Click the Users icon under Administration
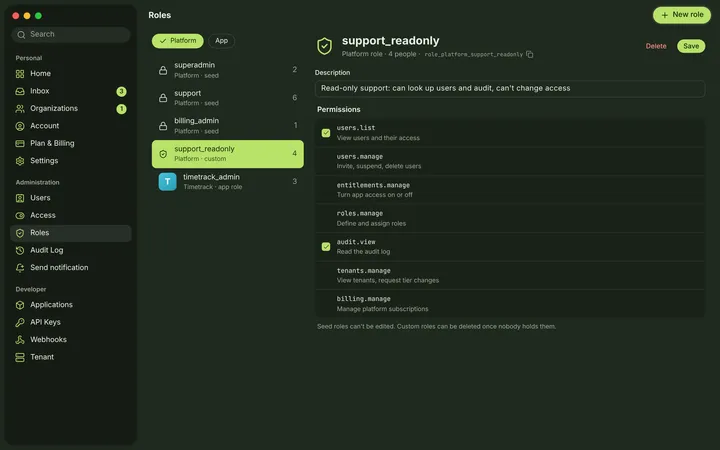 click(20, 198)
